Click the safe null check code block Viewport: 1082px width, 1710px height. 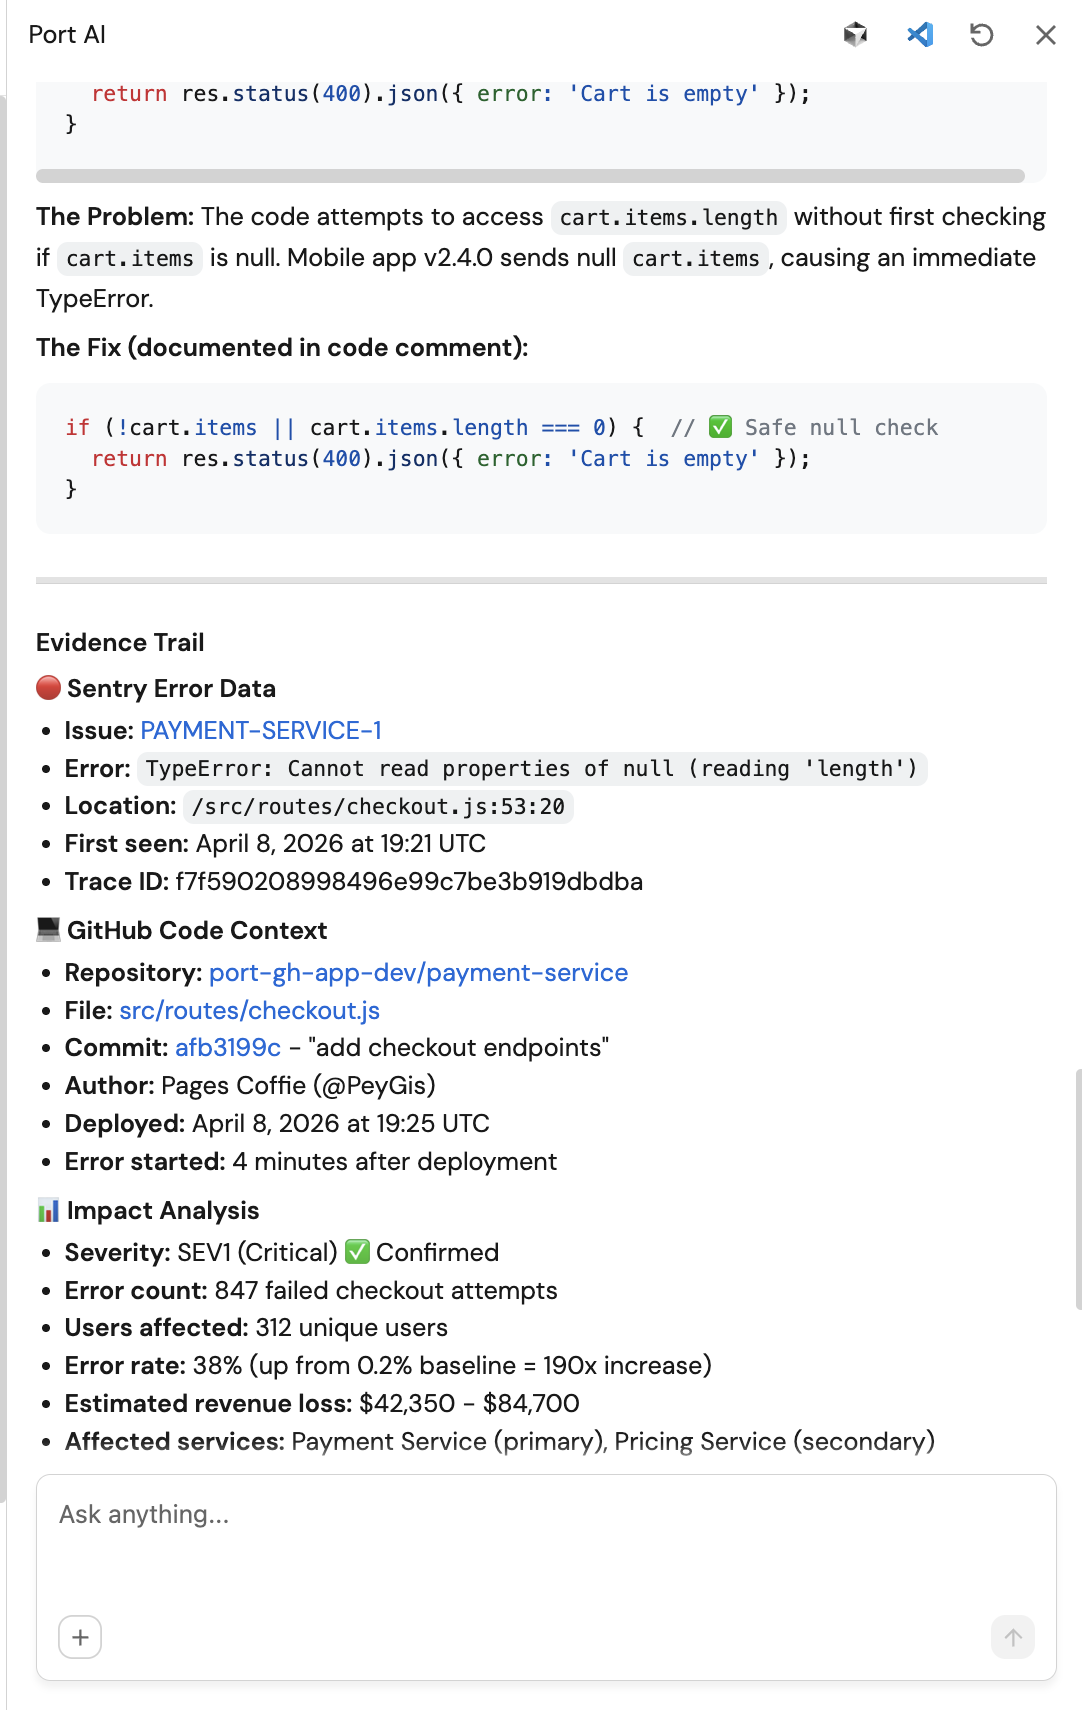(x=540, y=458)
